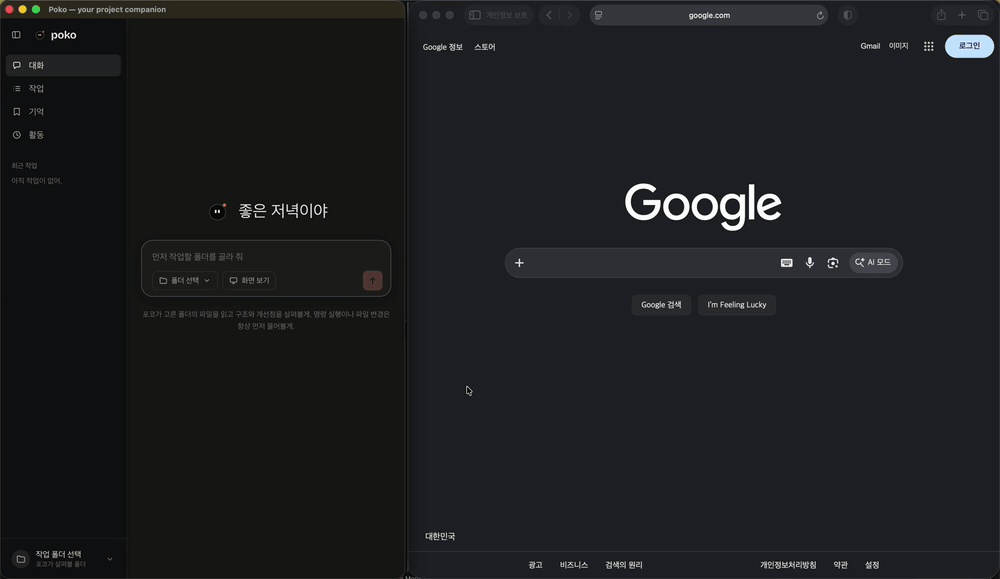Open the 설정 footer menu on Google
The width and height of the screenshot is (1000, 579).
click(872, 565)
